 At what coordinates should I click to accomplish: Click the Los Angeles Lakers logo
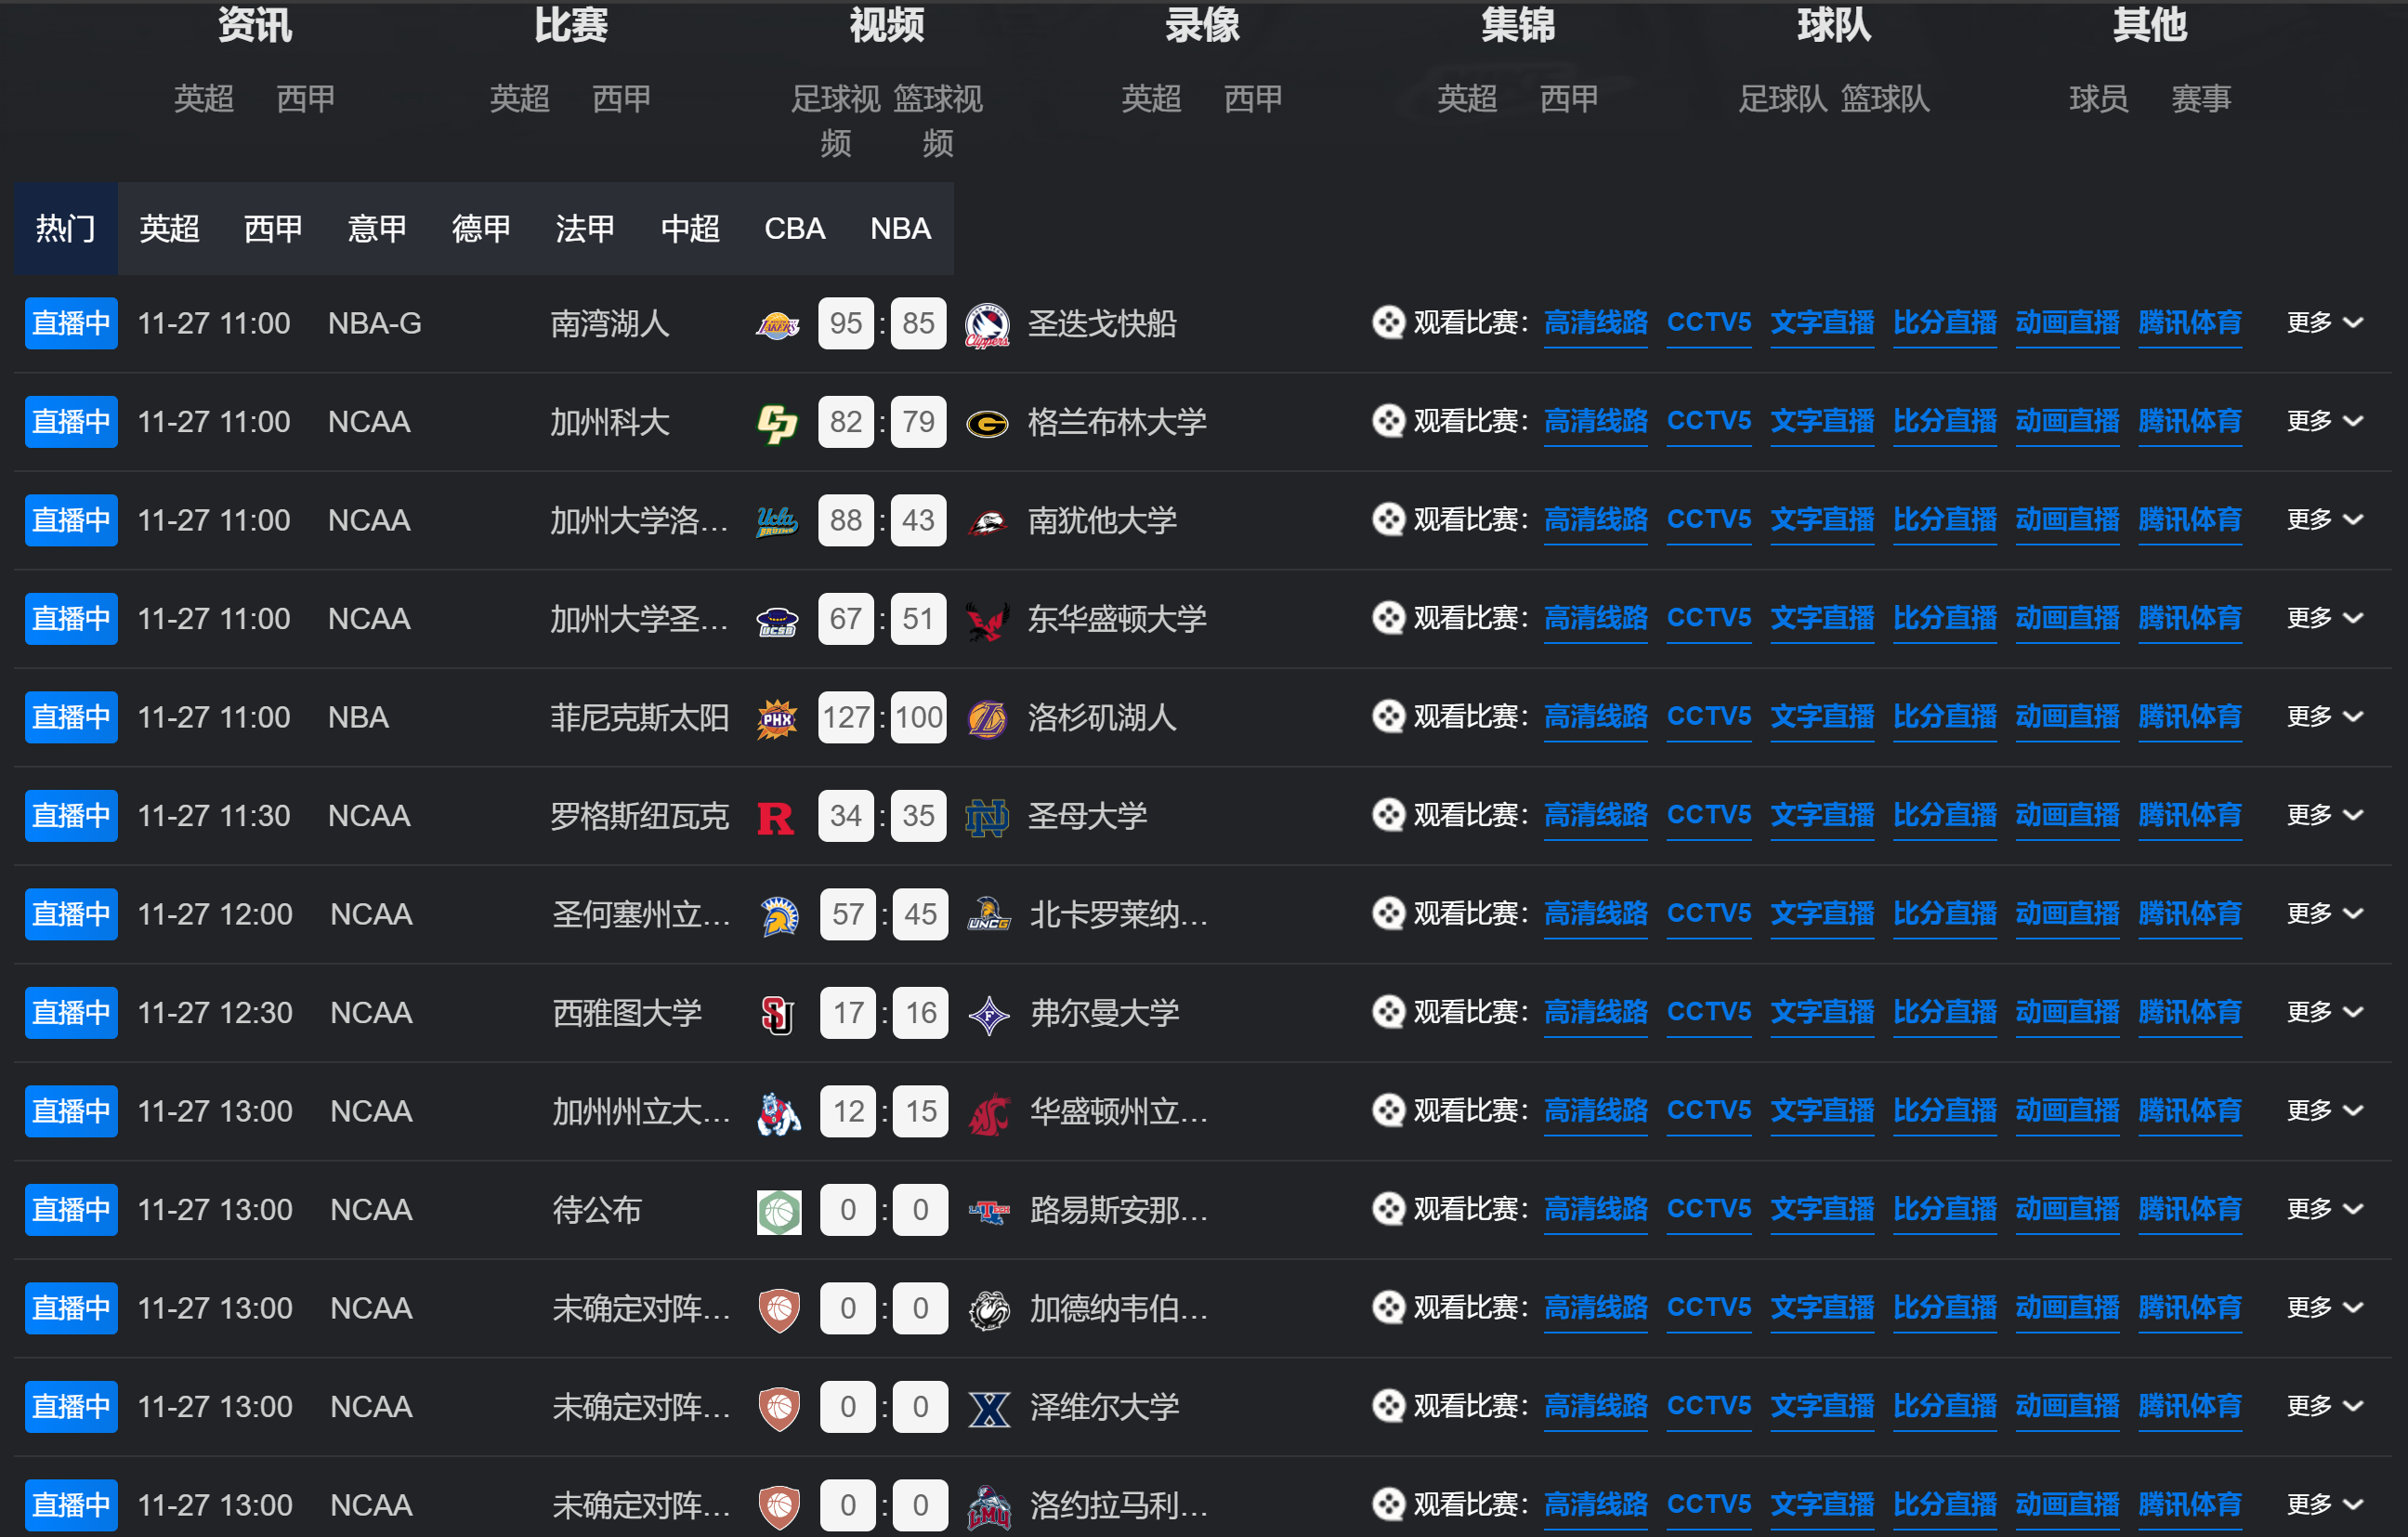click(x=987, y=717)
